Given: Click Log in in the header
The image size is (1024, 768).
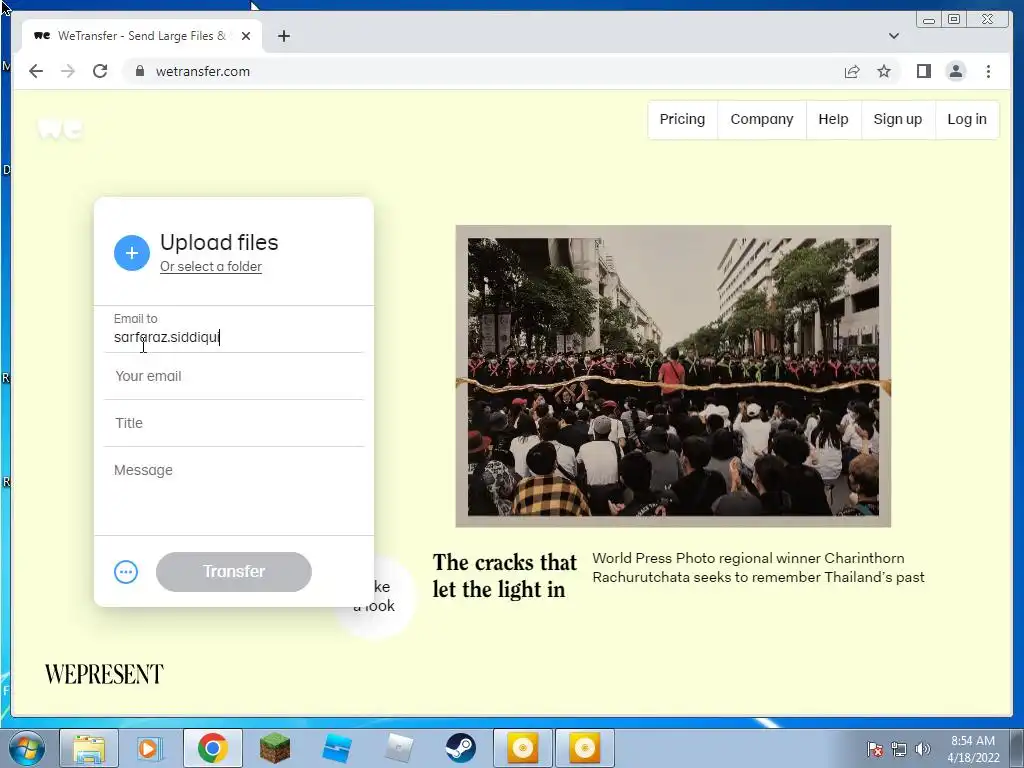Looking at the screenshot, I should (967, 120).
